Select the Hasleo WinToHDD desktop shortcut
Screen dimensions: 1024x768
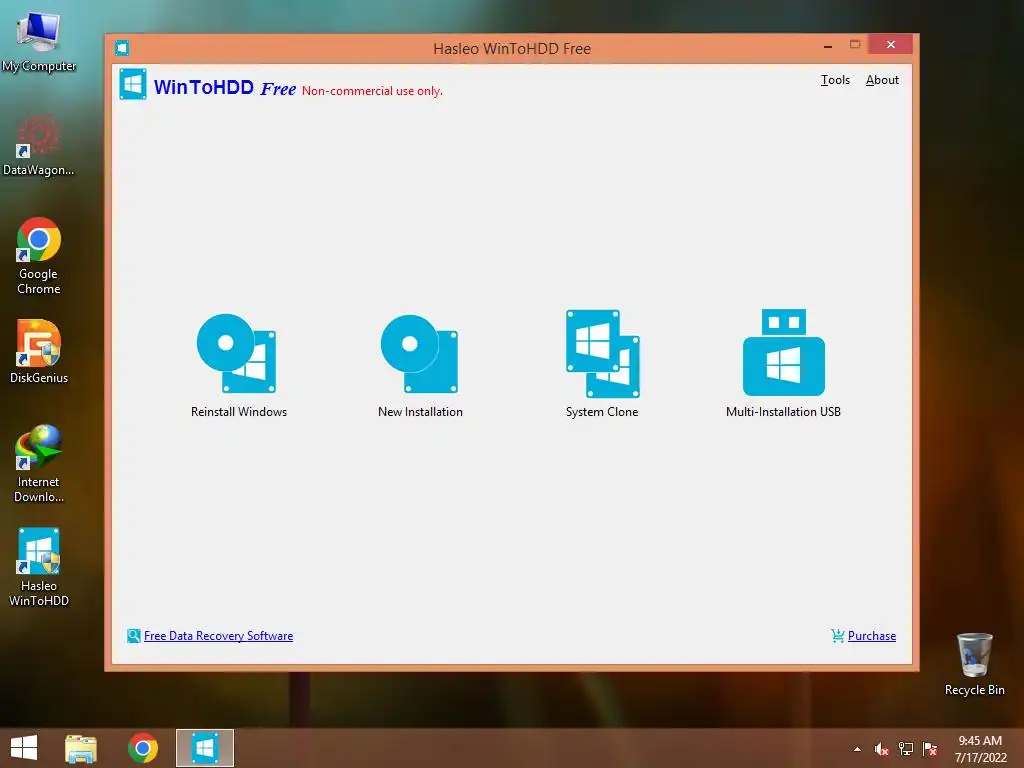39,568
